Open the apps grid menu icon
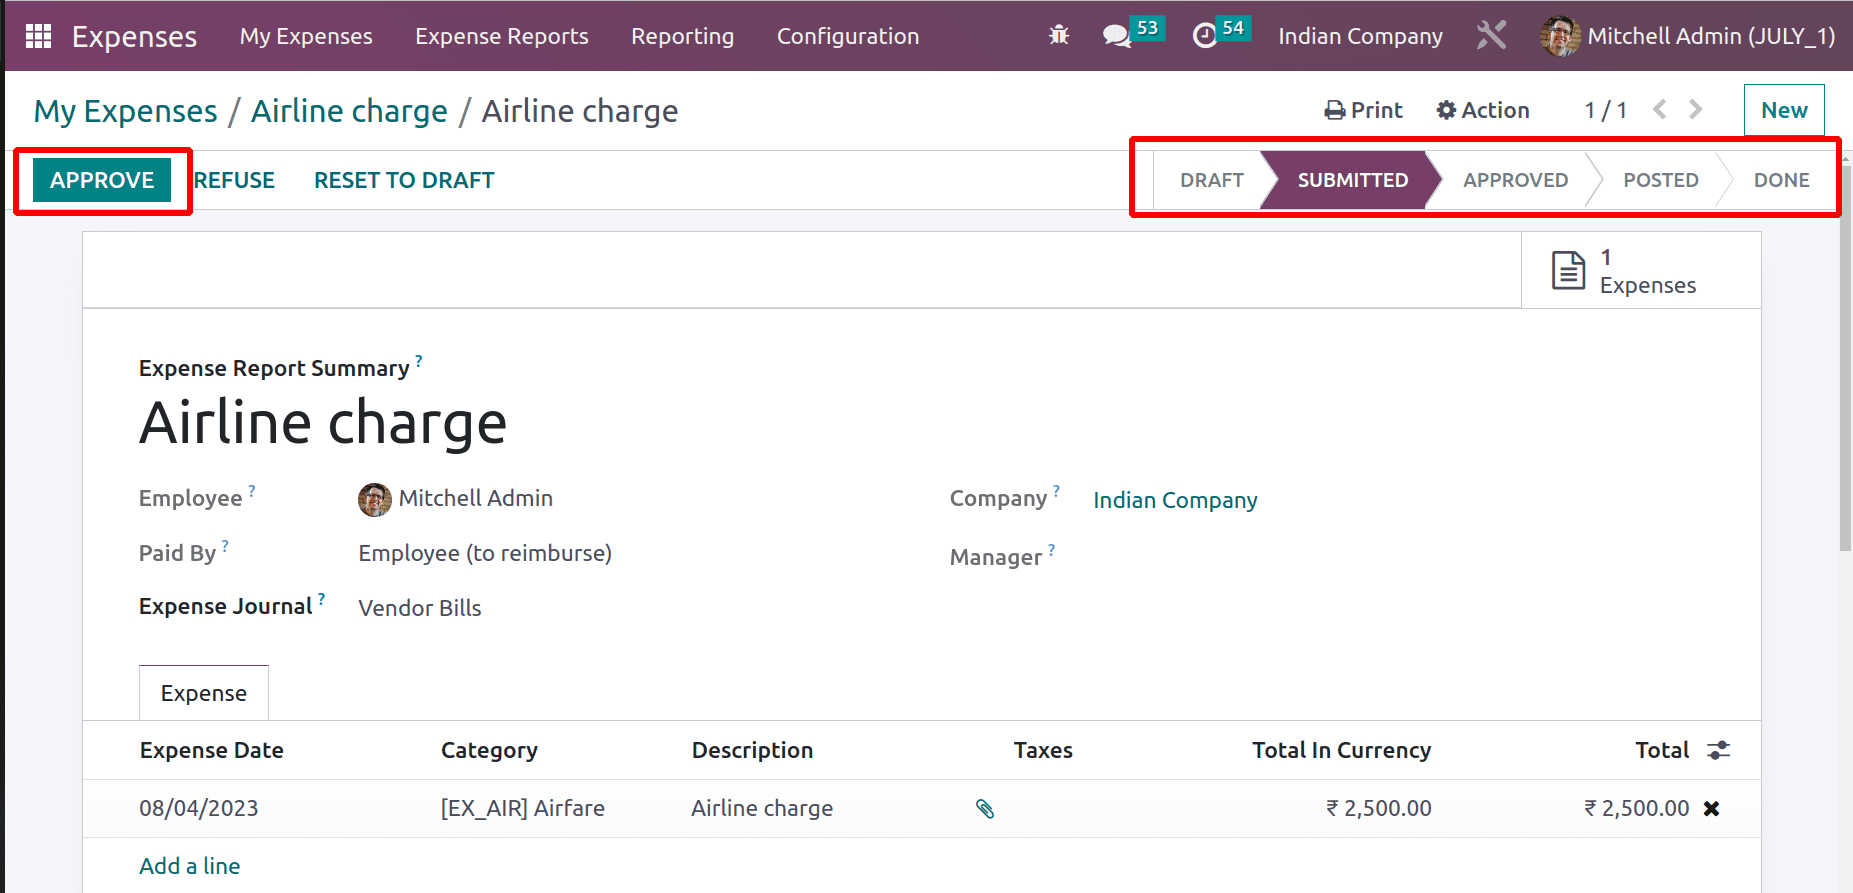This screenshot has height=893, width=1853. [38, 37]
